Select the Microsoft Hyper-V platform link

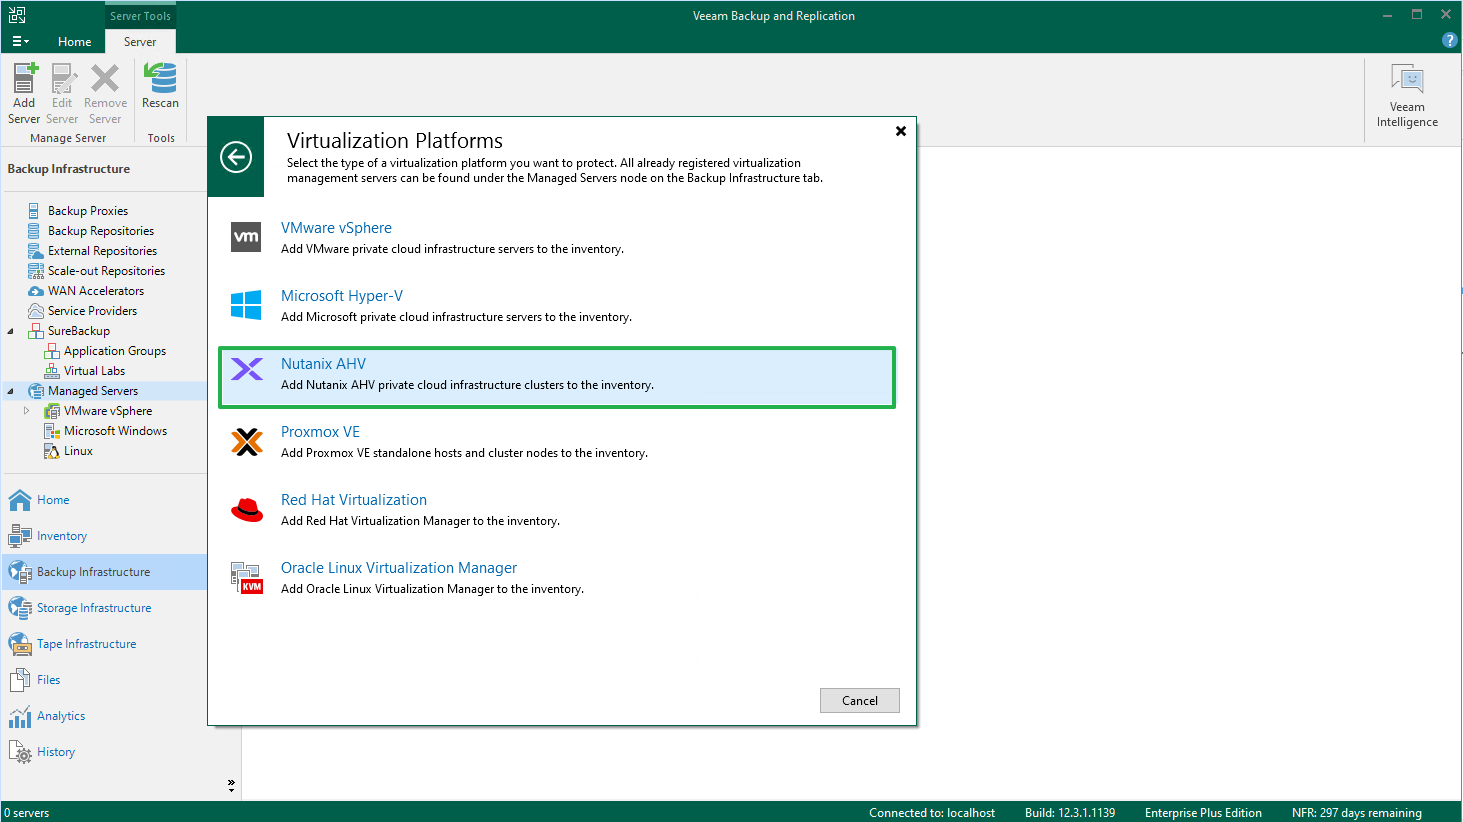tap(342, 296)
